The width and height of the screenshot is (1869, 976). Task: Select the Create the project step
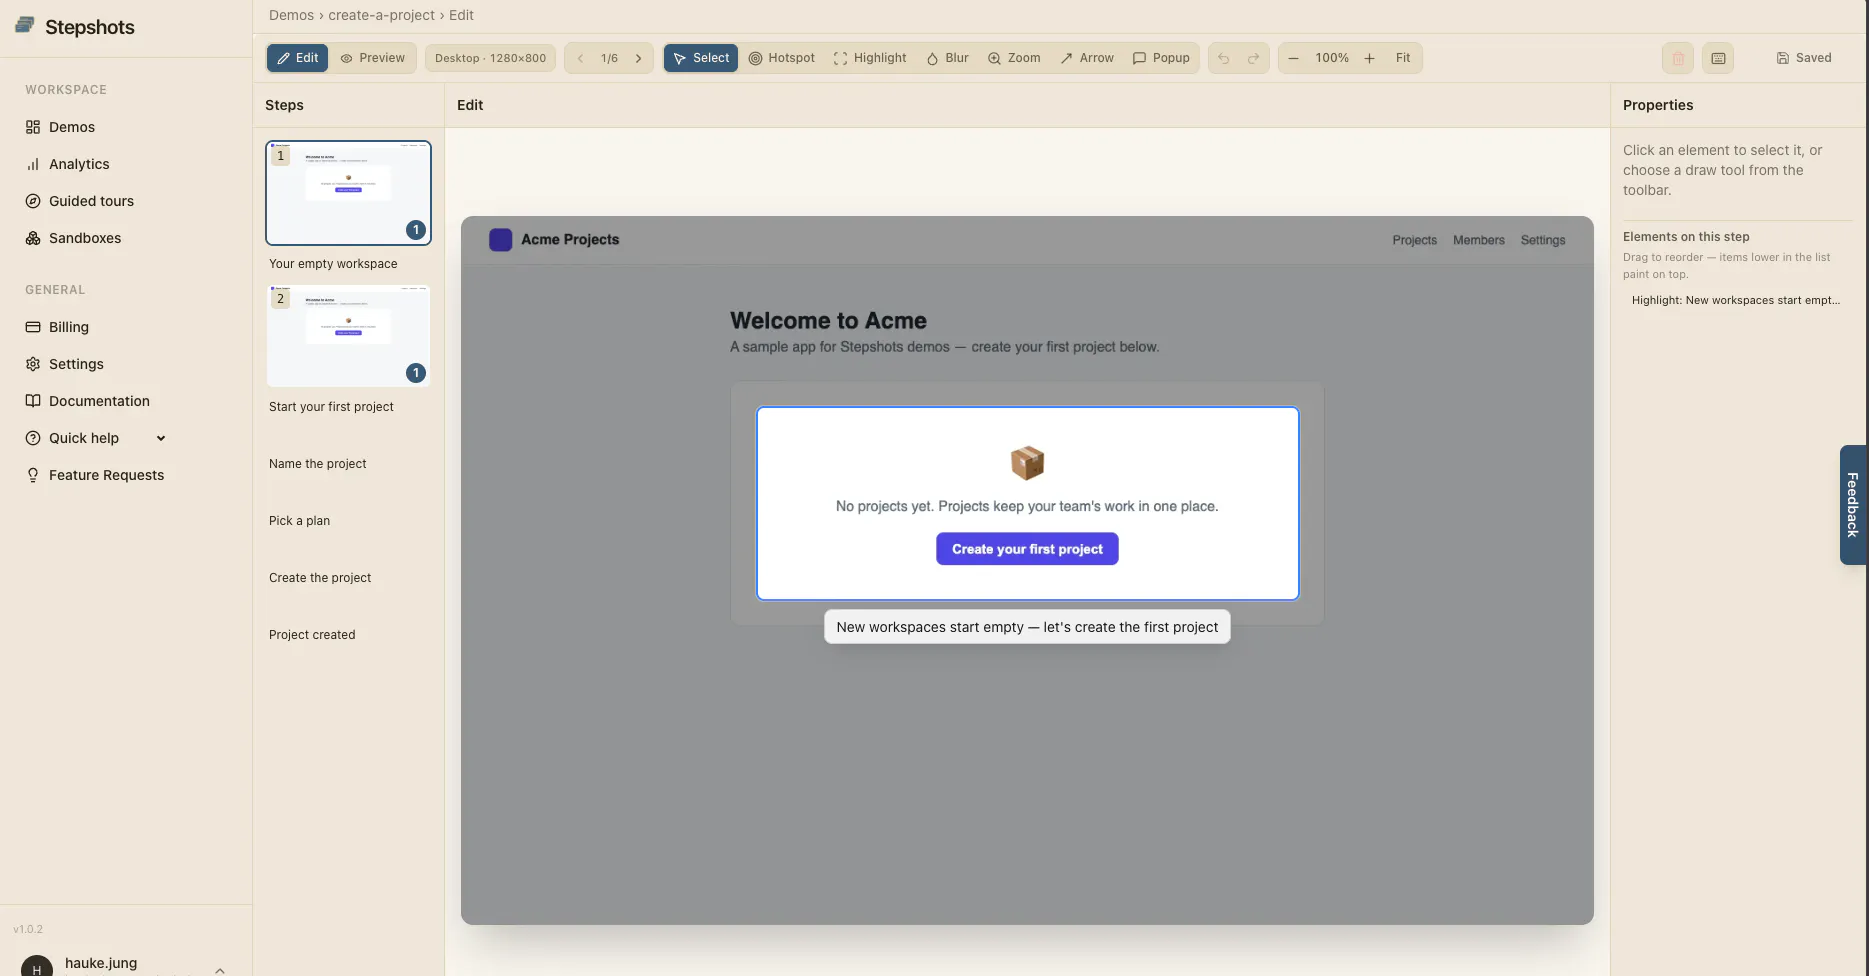(x=320, y=578)
